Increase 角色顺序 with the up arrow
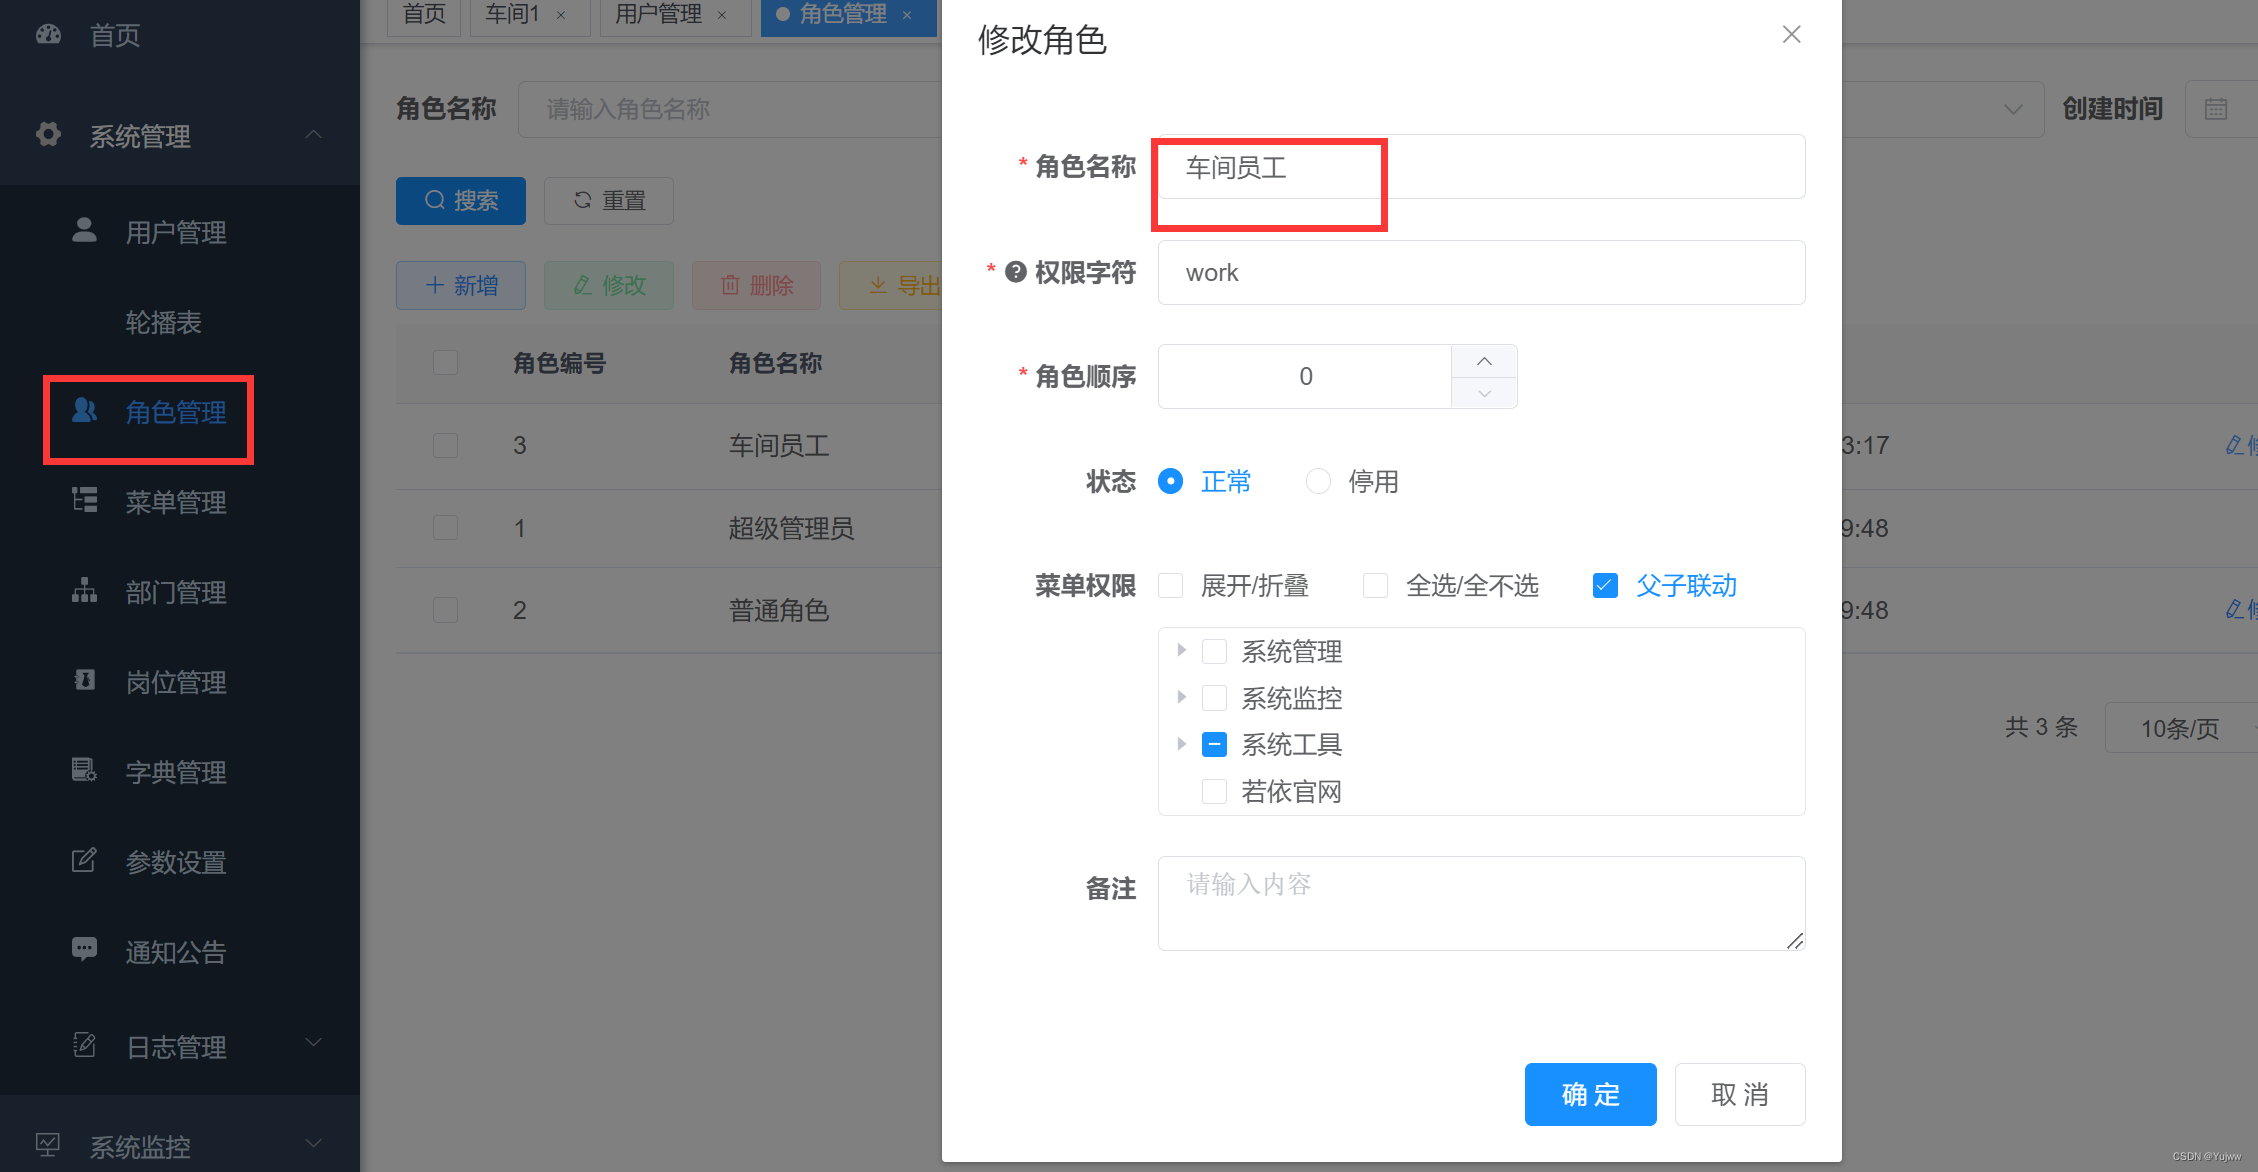The width and height of the screenshot is (2258, 1172). tap(1484, 361)
